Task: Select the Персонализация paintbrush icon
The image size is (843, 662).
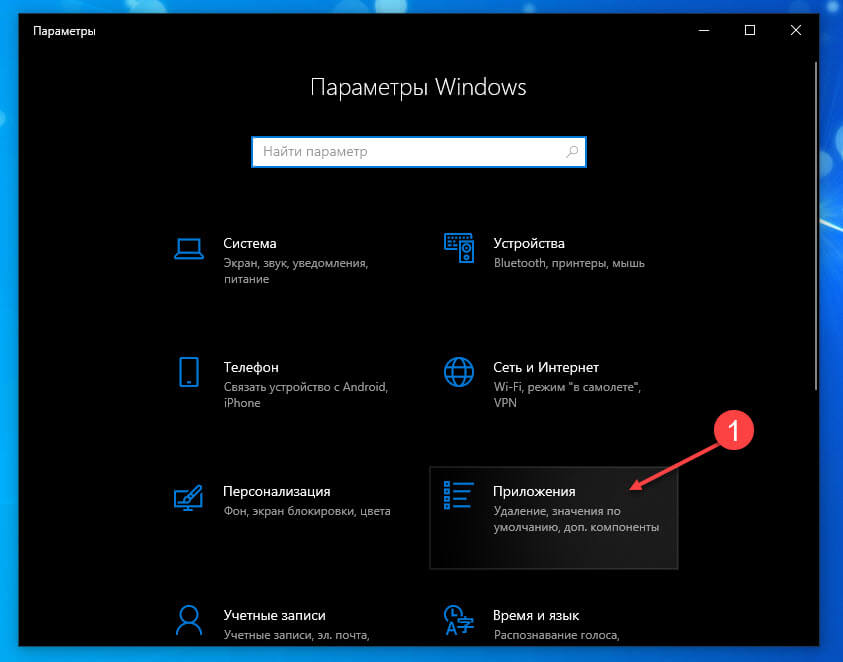Action: point(188,497)
